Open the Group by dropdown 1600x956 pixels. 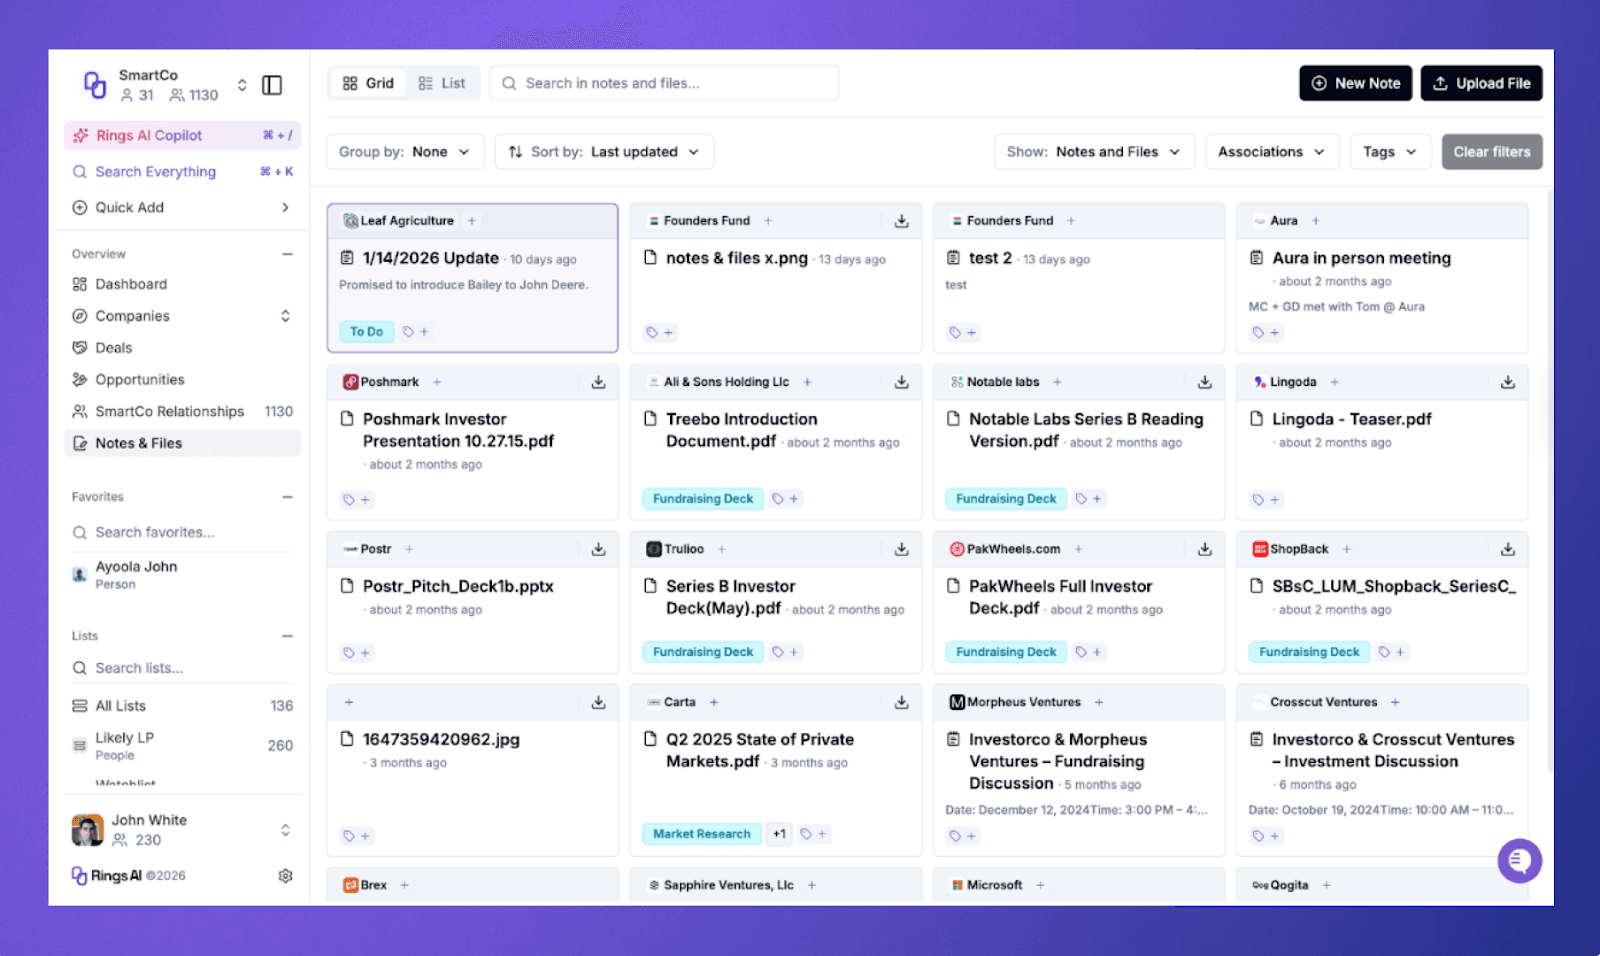point(404,151)
